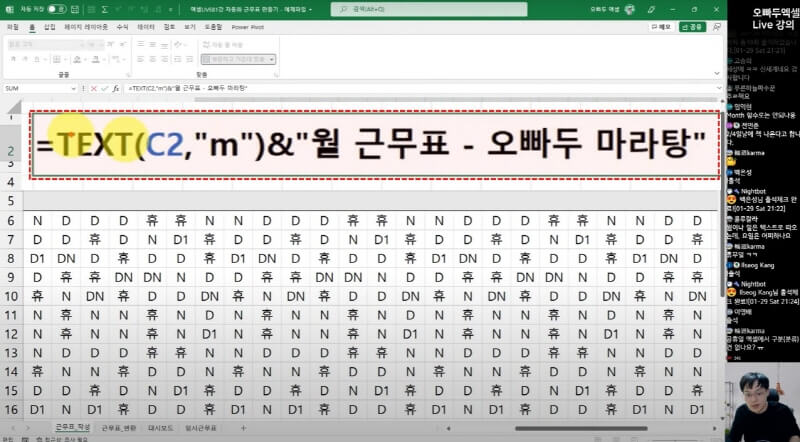Viewport: 800px width, 442px height.
Task: Click the horizontal scrollbar thumb
Action: click(581, 428)
